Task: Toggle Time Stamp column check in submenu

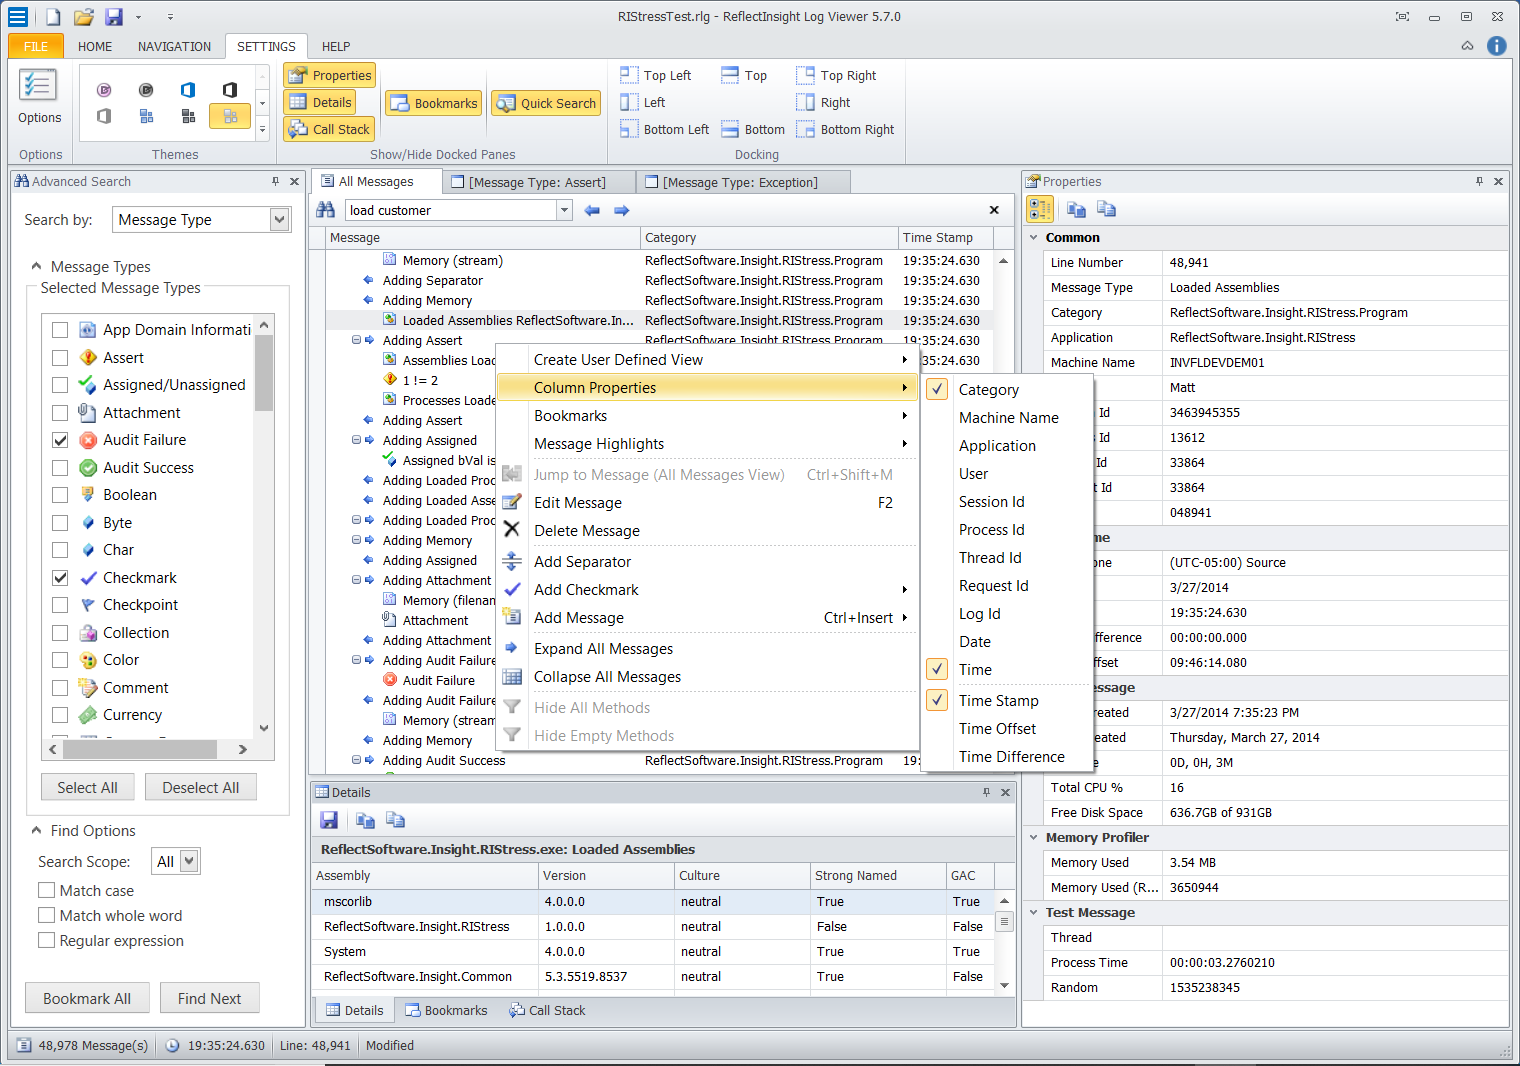Action: tap(937, 700)
